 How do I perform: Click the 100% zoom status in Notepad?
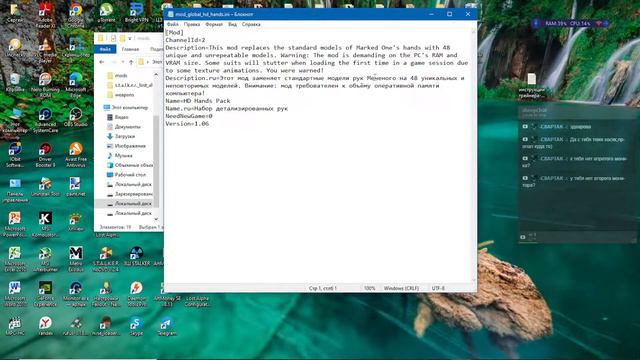(x=369, y=288)
